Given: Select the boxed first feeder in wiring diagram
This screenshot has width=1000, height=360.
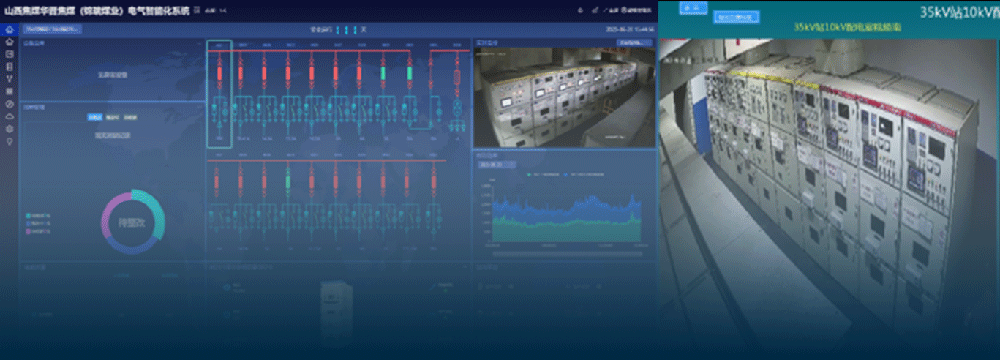Looking at the screenshot, I should pos(219,95).
